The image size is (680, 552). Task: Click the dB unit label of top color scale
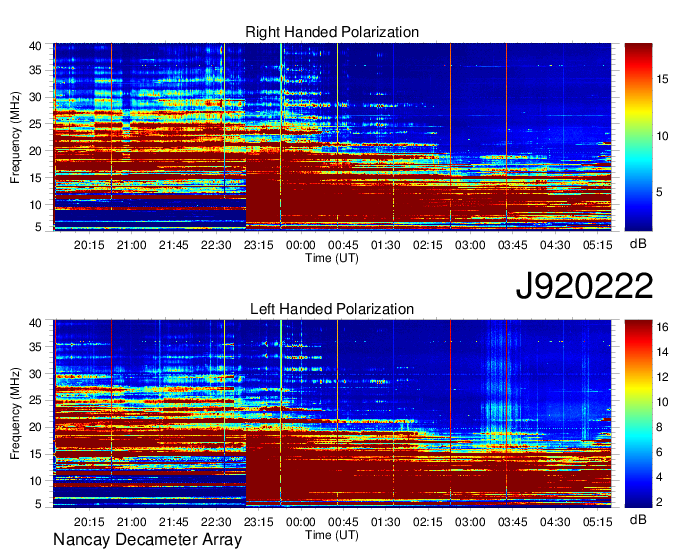pyautogui.click(x=638, y=244)
